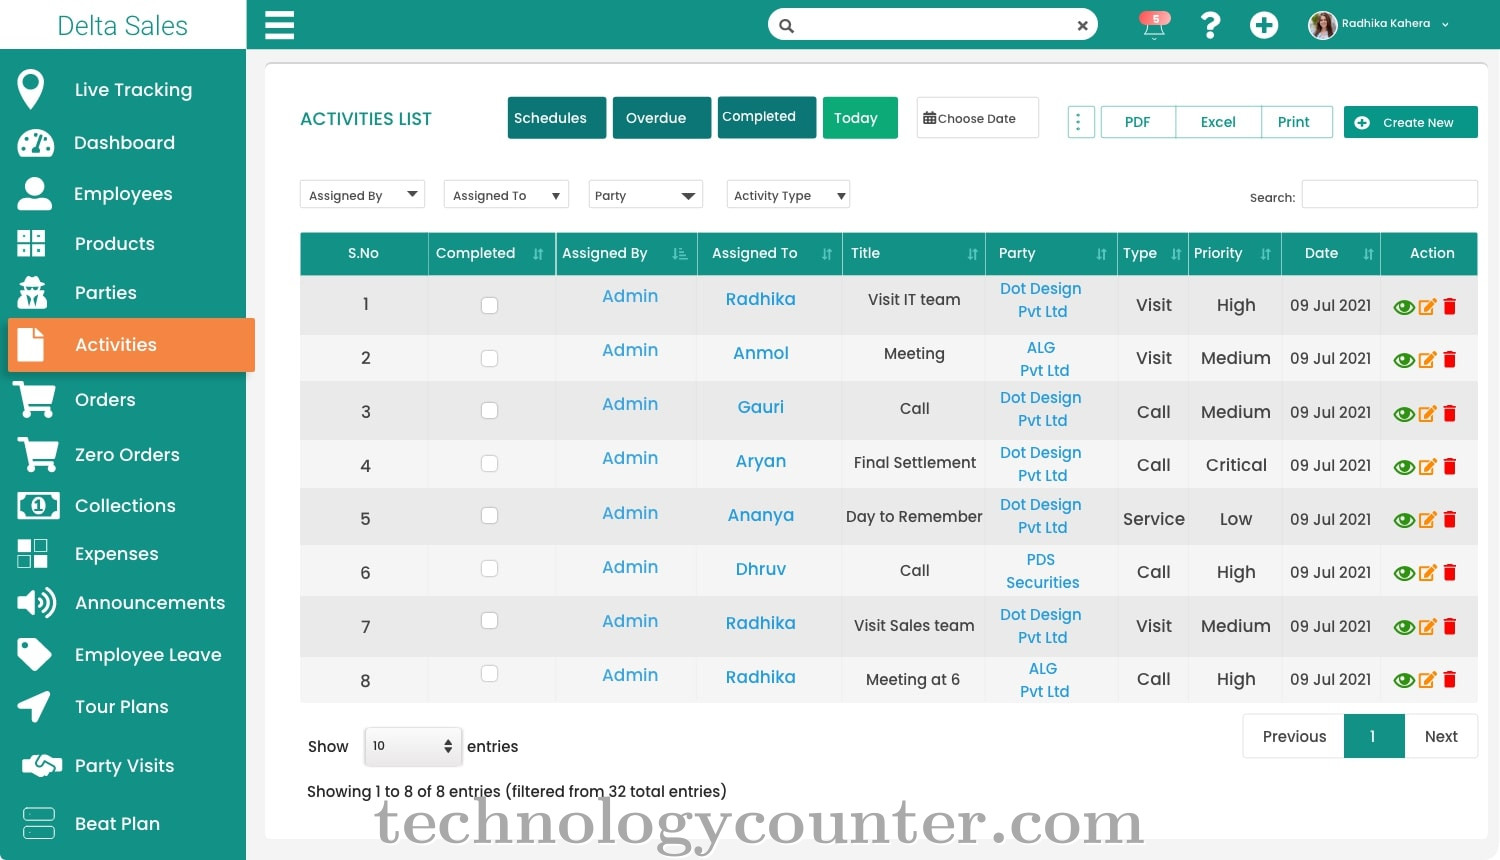Mark row 7 Visit Sales team completed
This screenshot has width=1500, height=860.
tap(489, 620)
